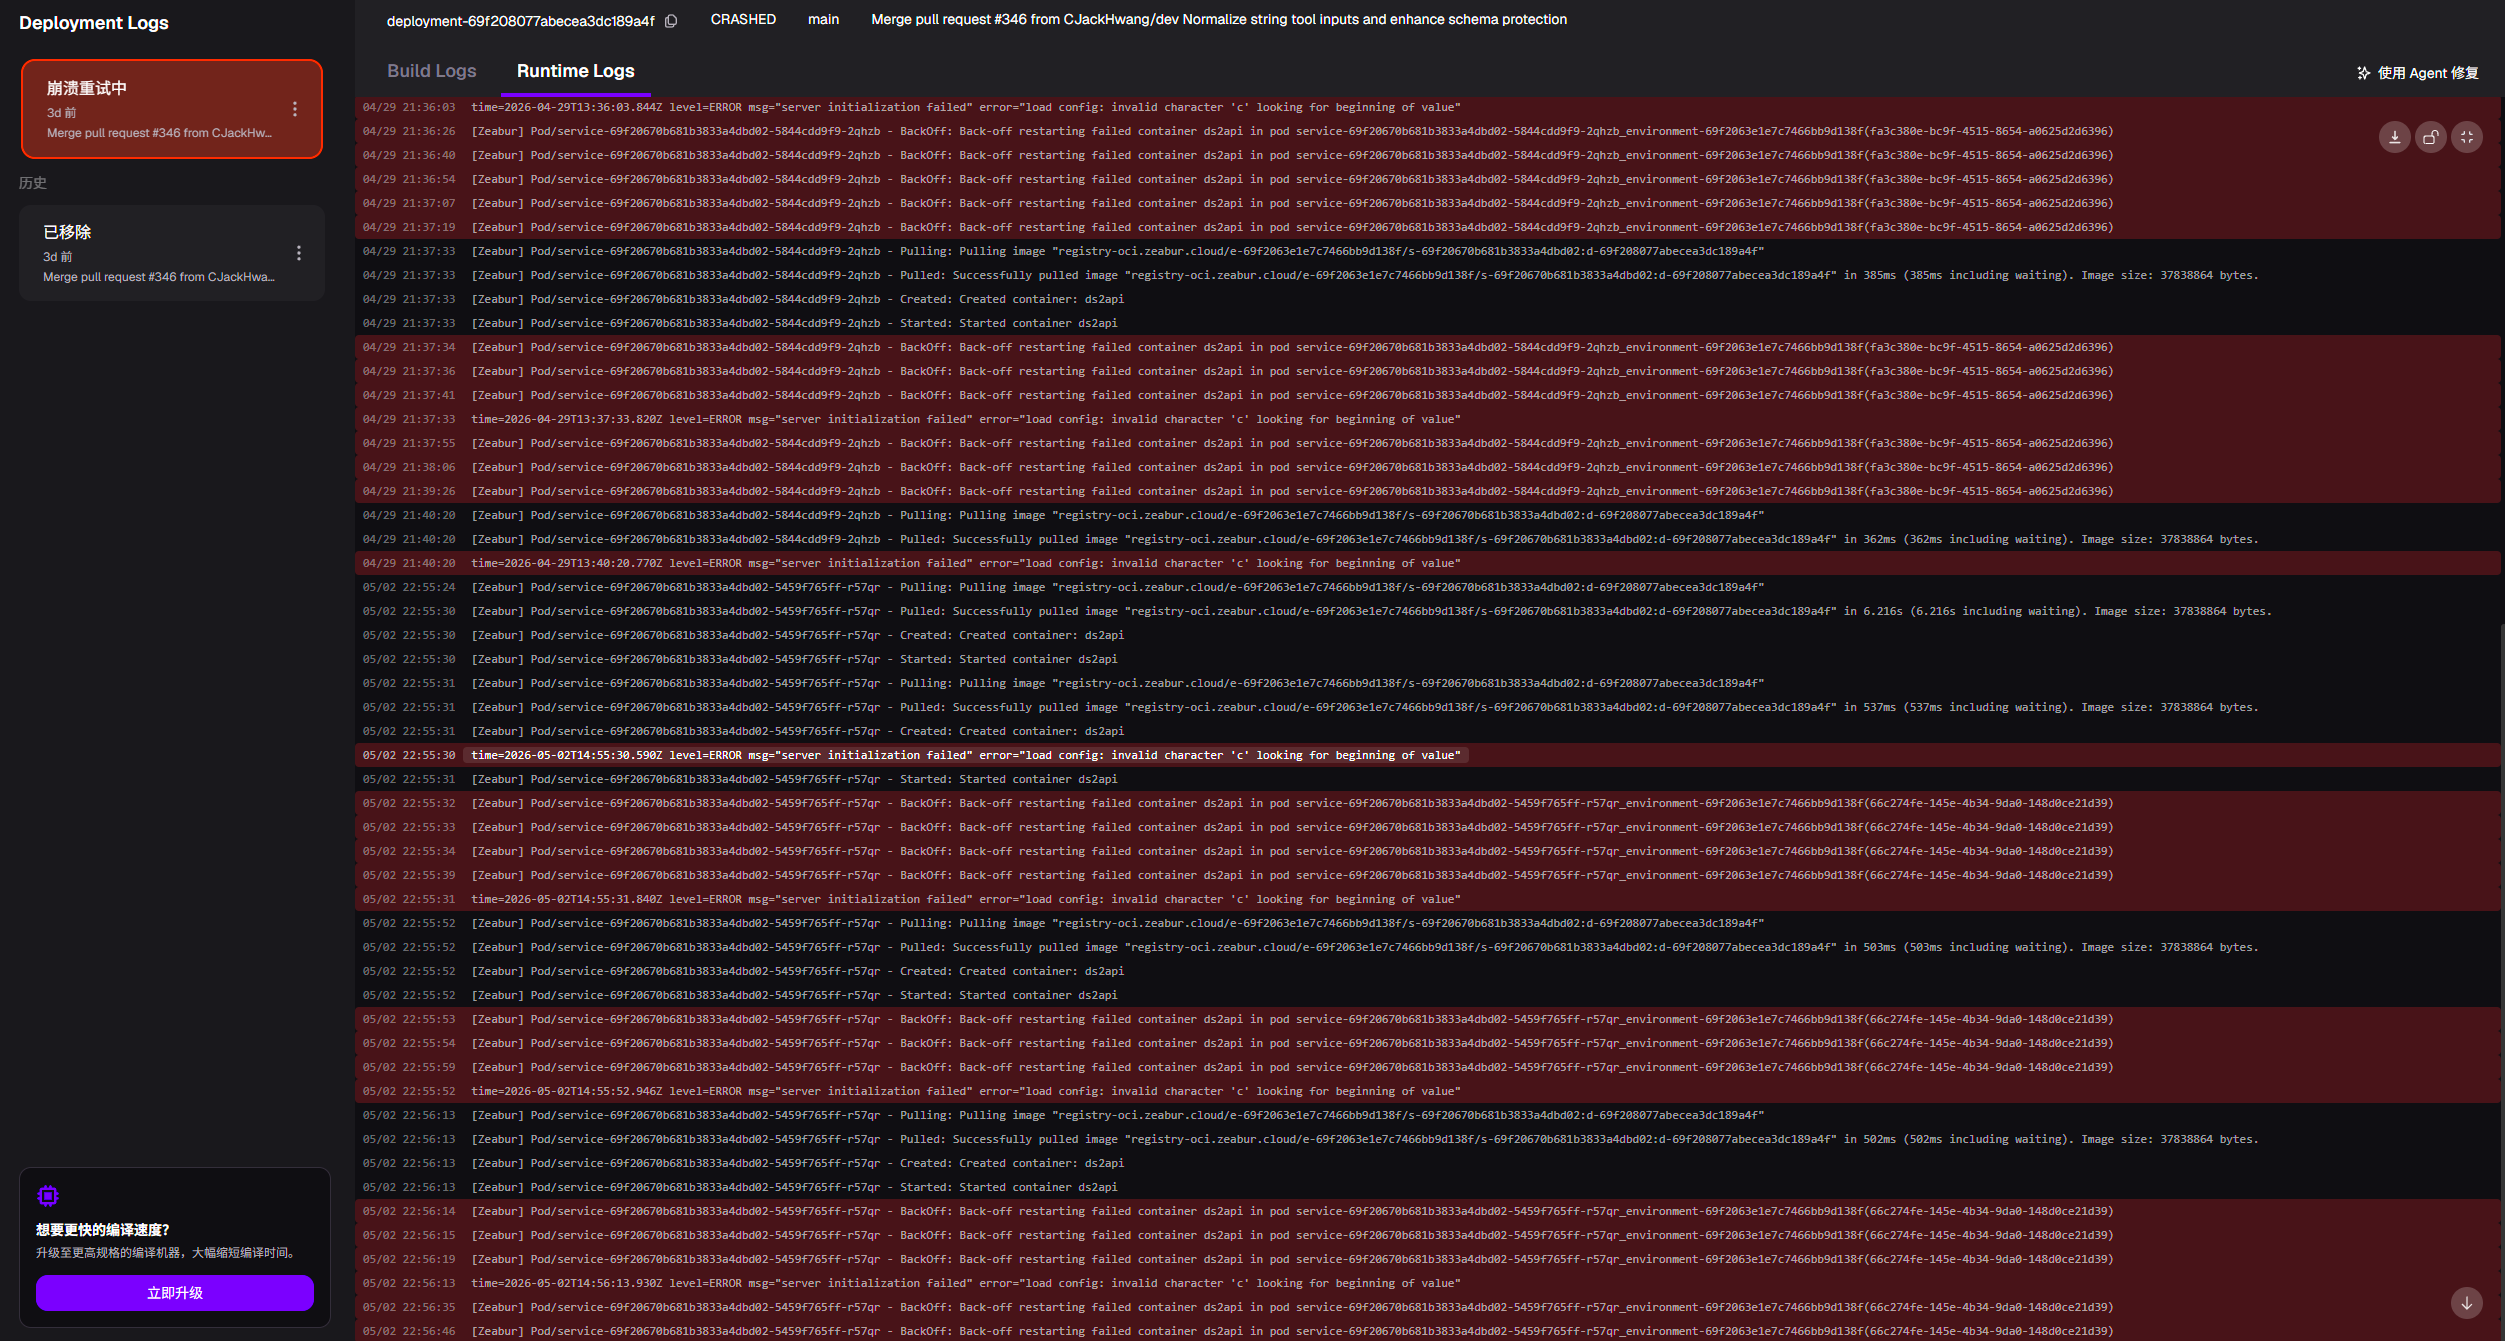Toggle the log scroll lock icon

point(2430,138)
